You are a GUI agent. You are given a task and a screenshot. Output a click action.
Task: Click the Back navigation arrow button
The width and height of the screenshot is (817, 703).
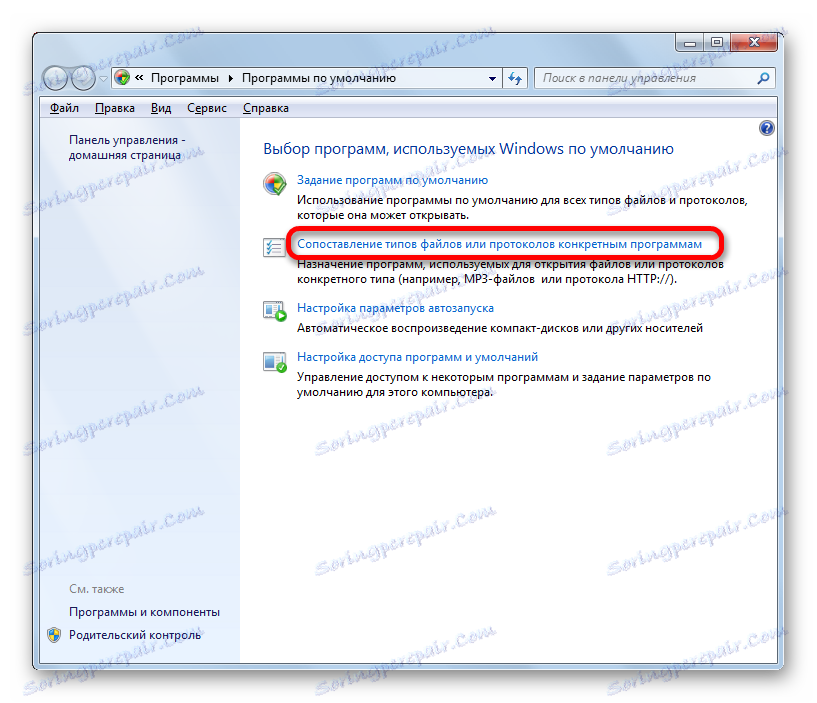56,78
